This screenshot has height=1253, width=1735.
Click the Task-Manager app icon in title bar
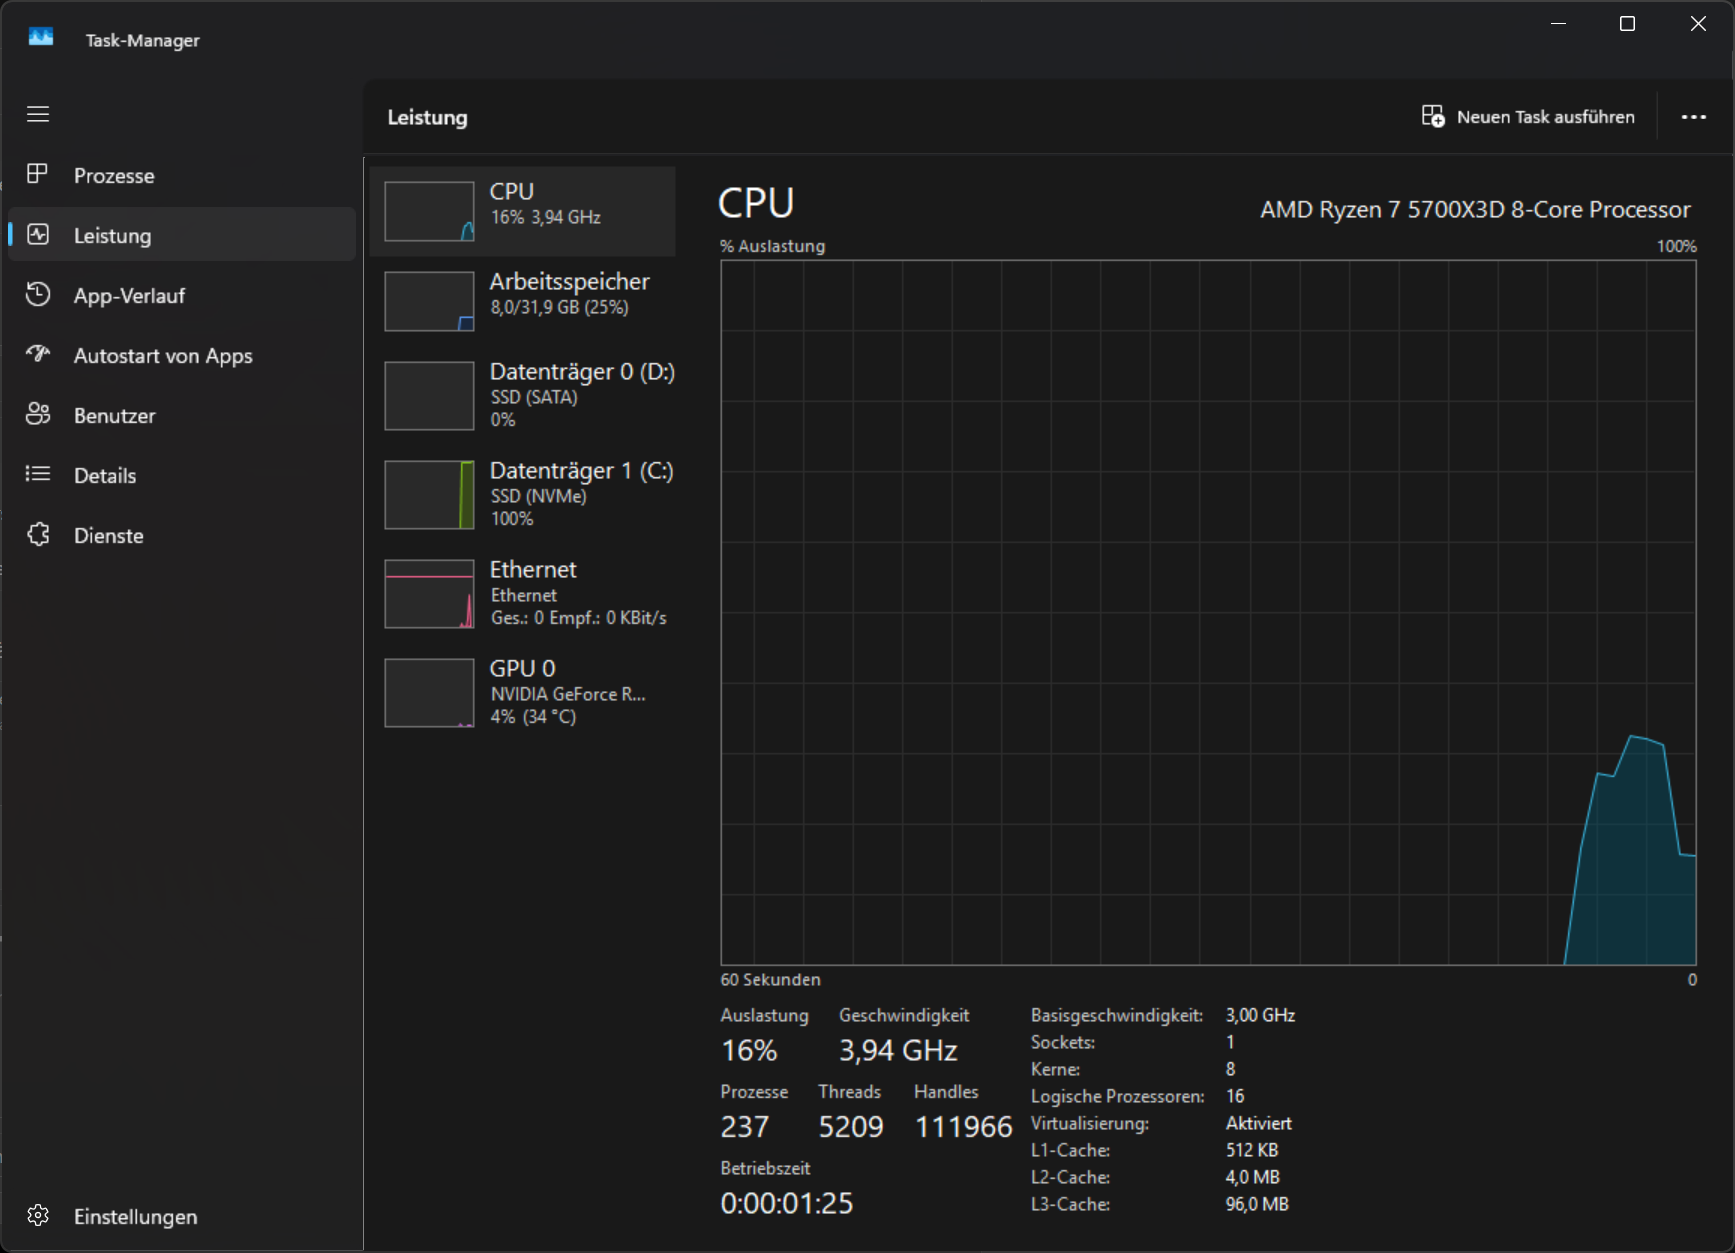[41, 38]
